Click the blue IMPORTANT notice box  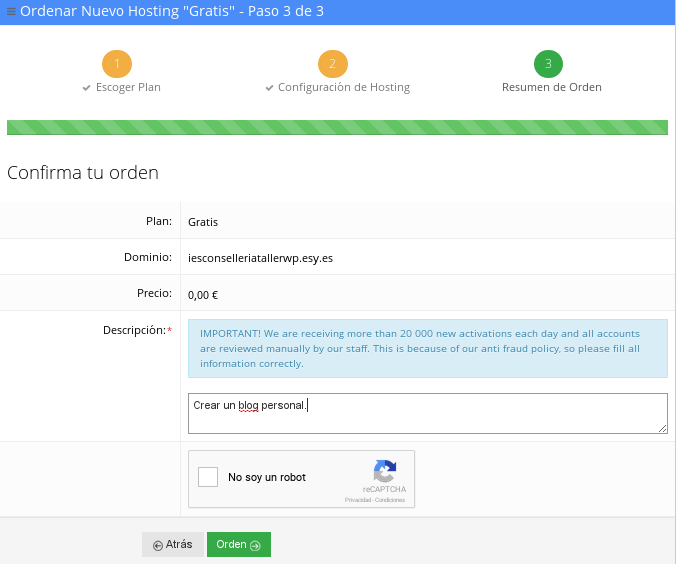pyautogui.click(x=427, y=348)
